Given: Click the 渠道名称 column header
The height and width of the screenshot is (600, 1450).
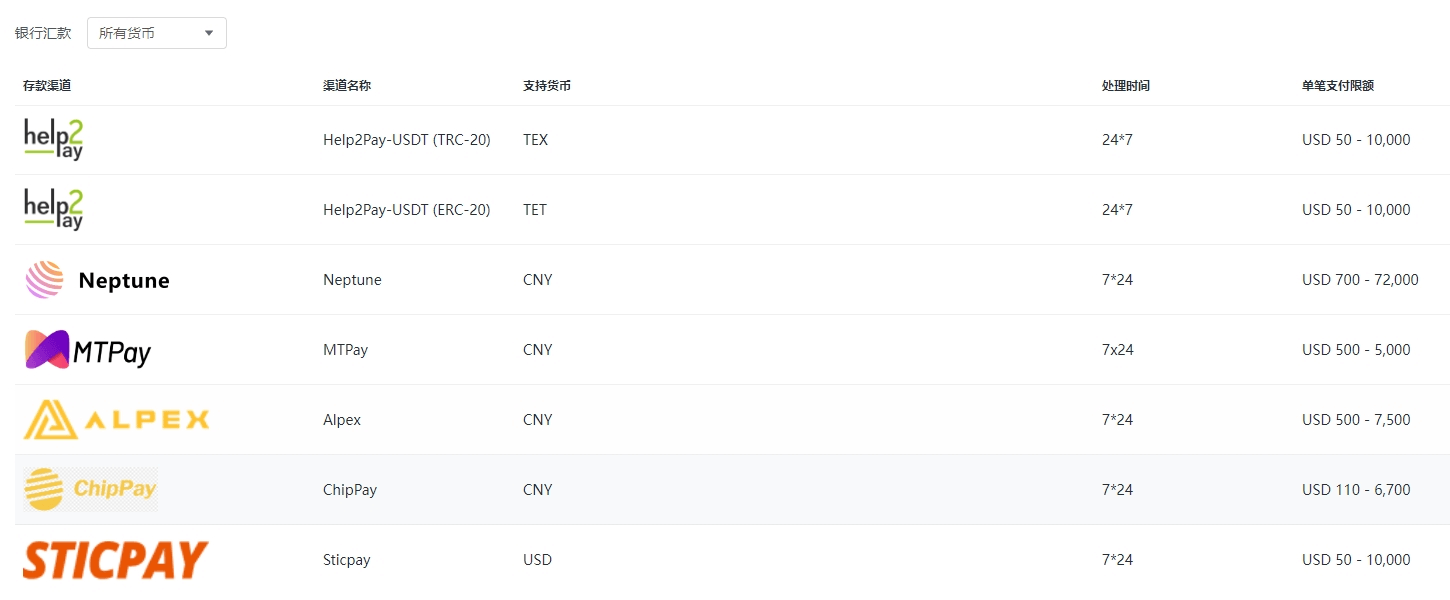Looking at the screenshot, I should [x=347, y=86].
